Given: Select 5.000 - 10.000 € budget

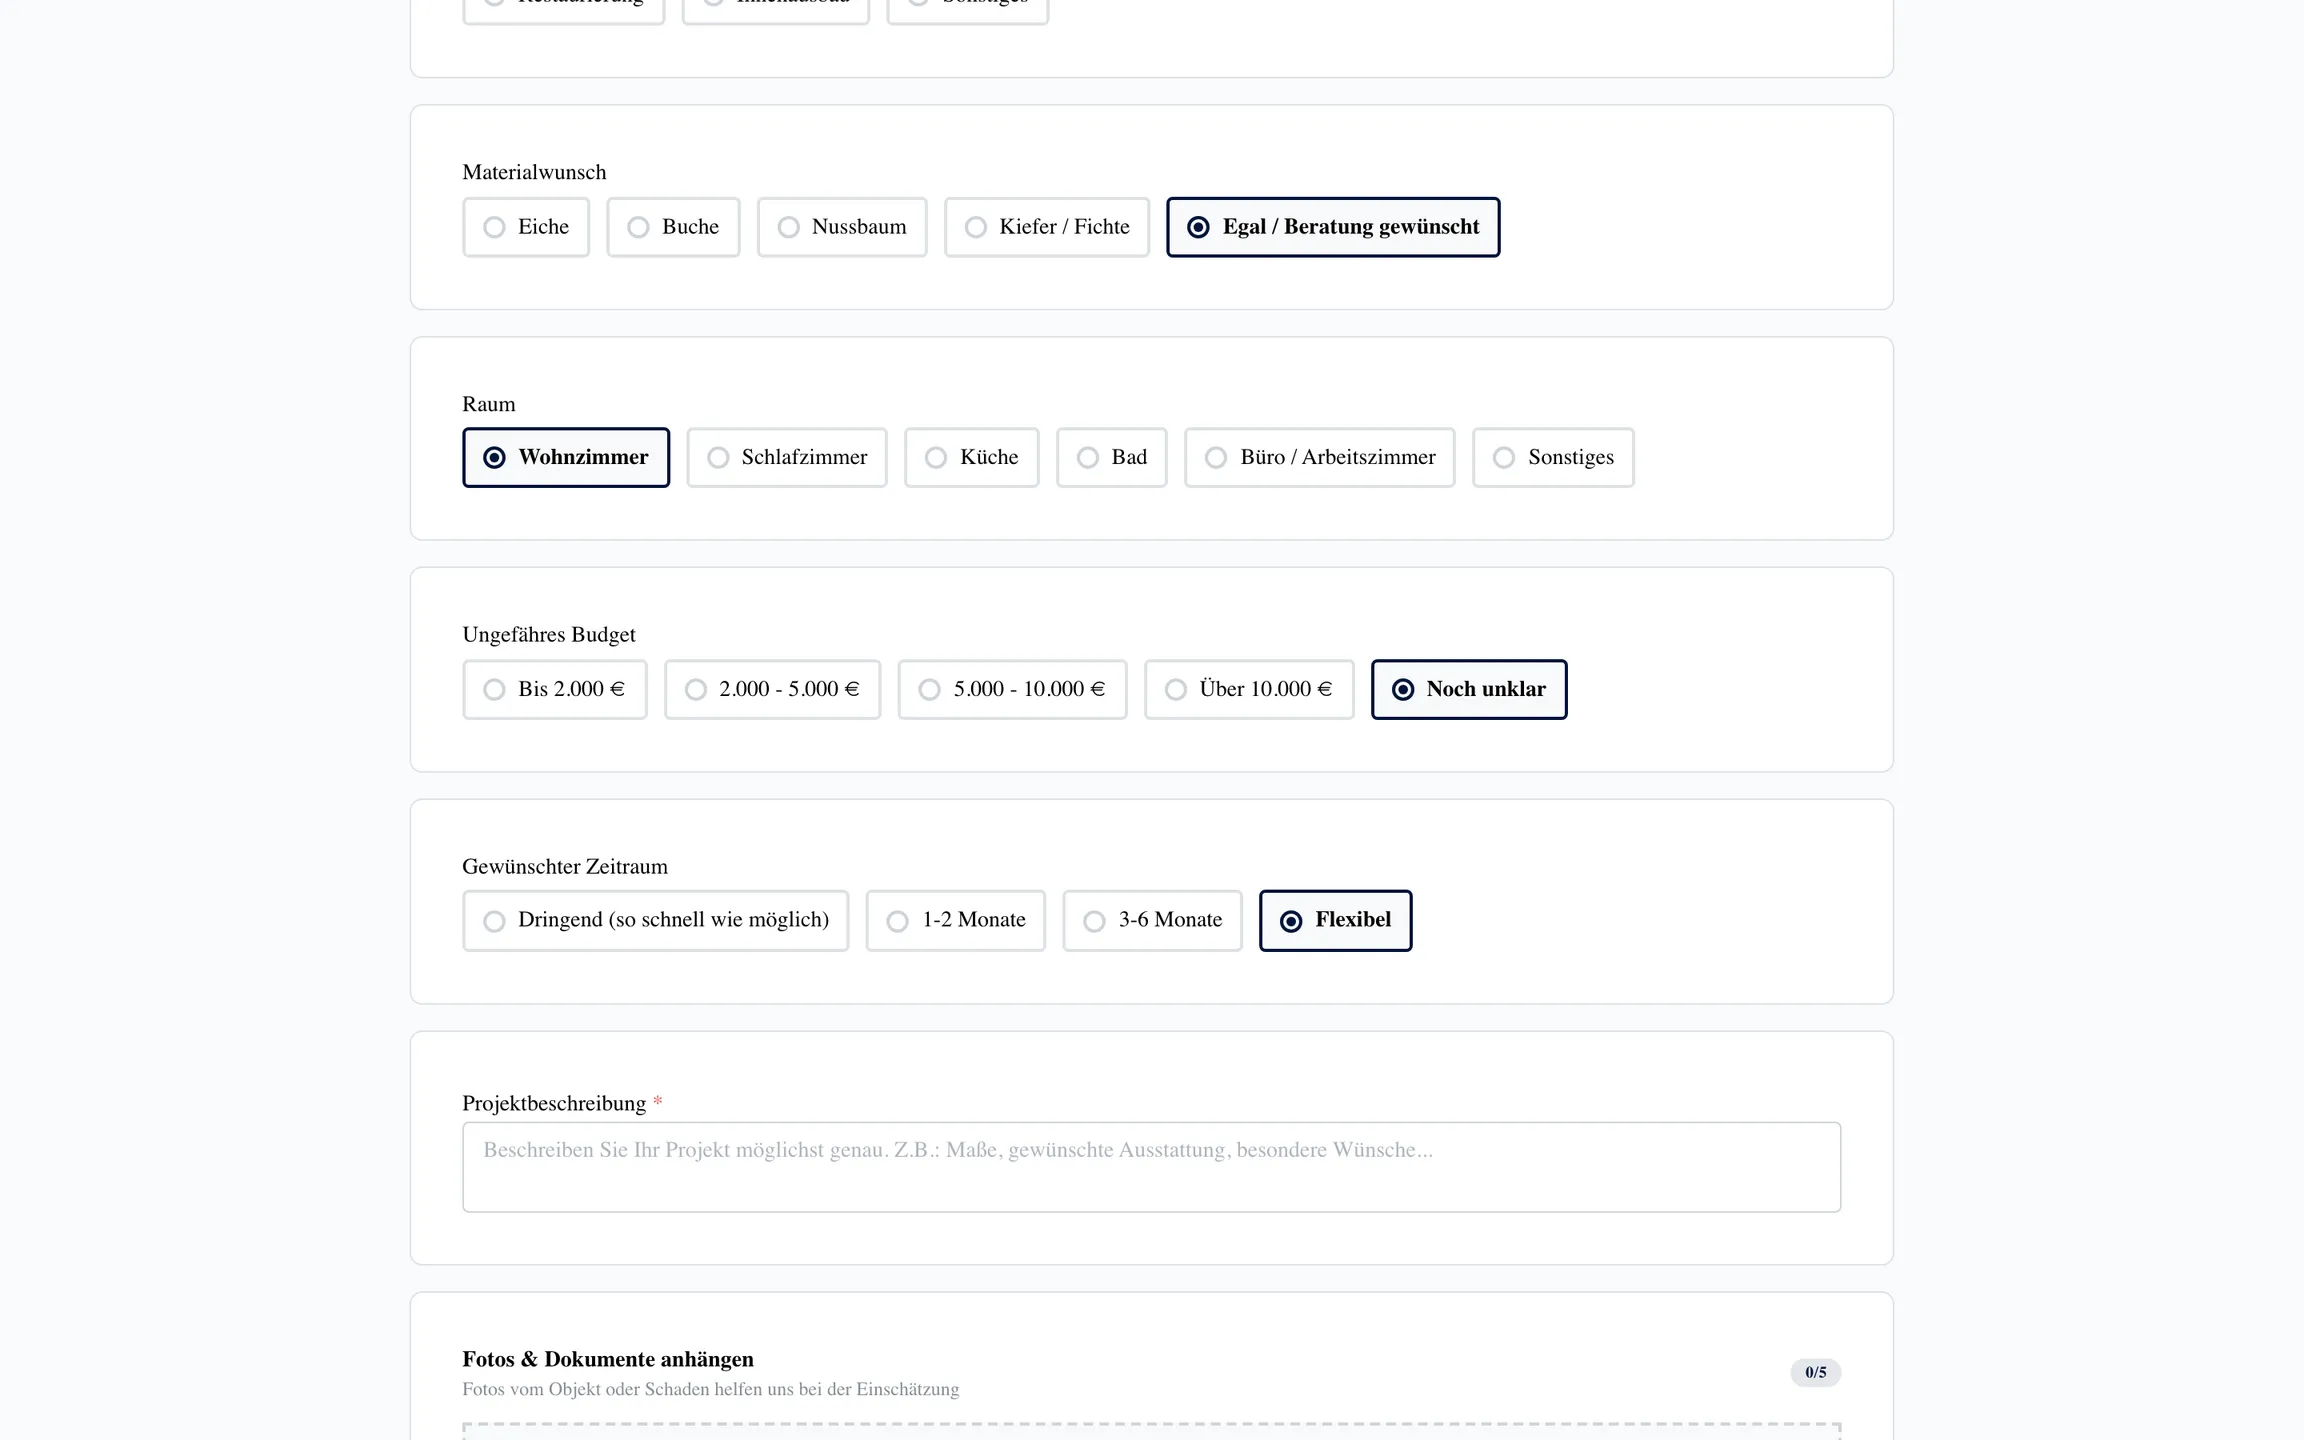Looking at the screenshot, I should 1012,689.
